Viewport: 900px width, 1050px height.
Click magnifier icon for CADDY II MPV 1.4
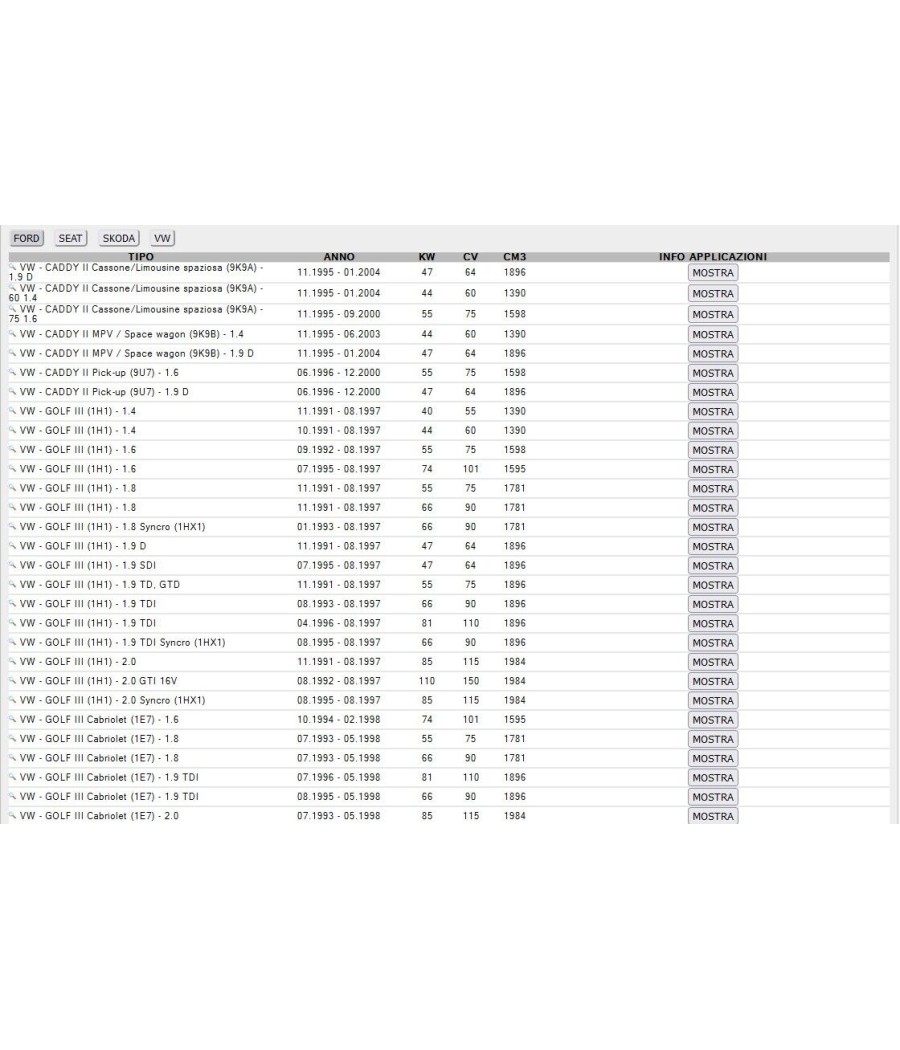click(13, 333)
